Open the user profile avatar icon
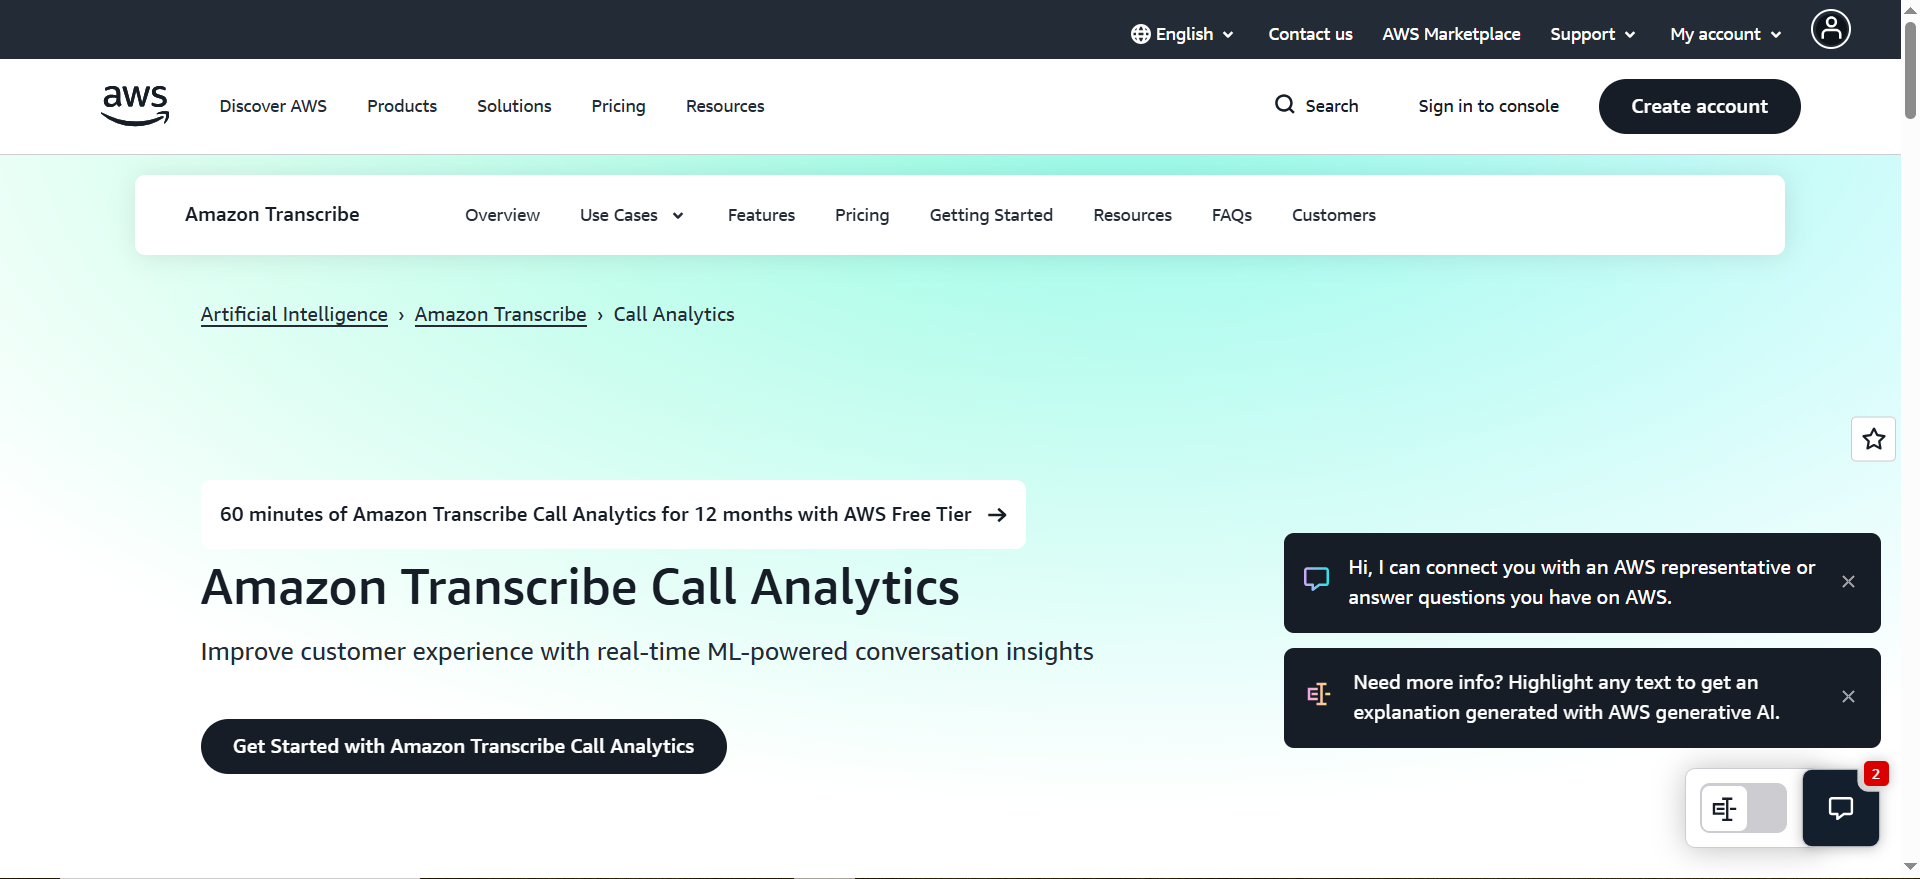1920x879 pixels. click(1830, 29)
